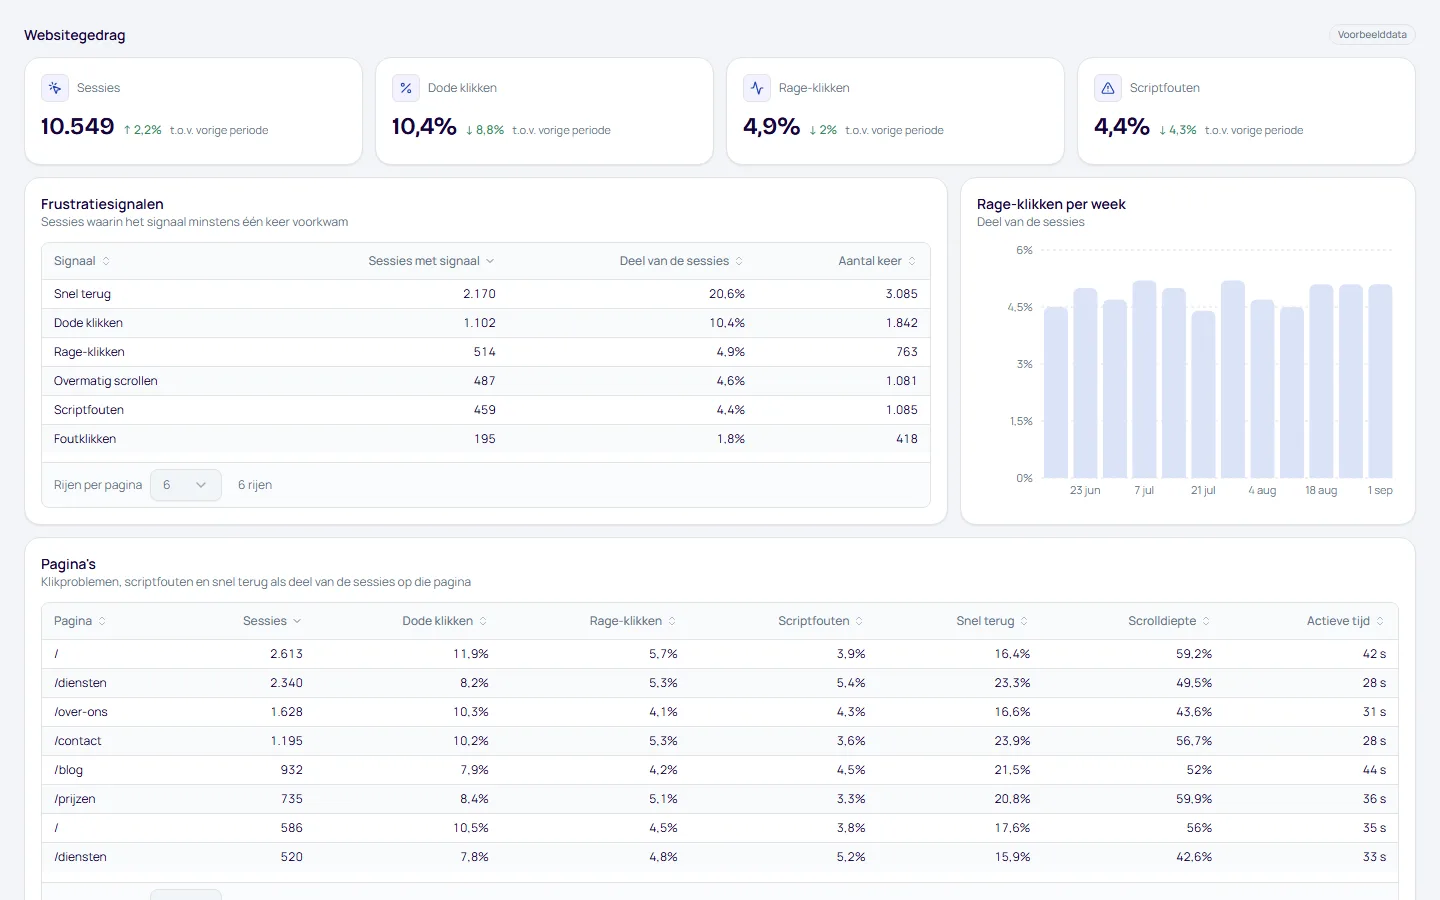1440x900 pixels.
Task: Click the Rage-klikken pulse icon
Action: pyautogui.click(x=757, y=88)
